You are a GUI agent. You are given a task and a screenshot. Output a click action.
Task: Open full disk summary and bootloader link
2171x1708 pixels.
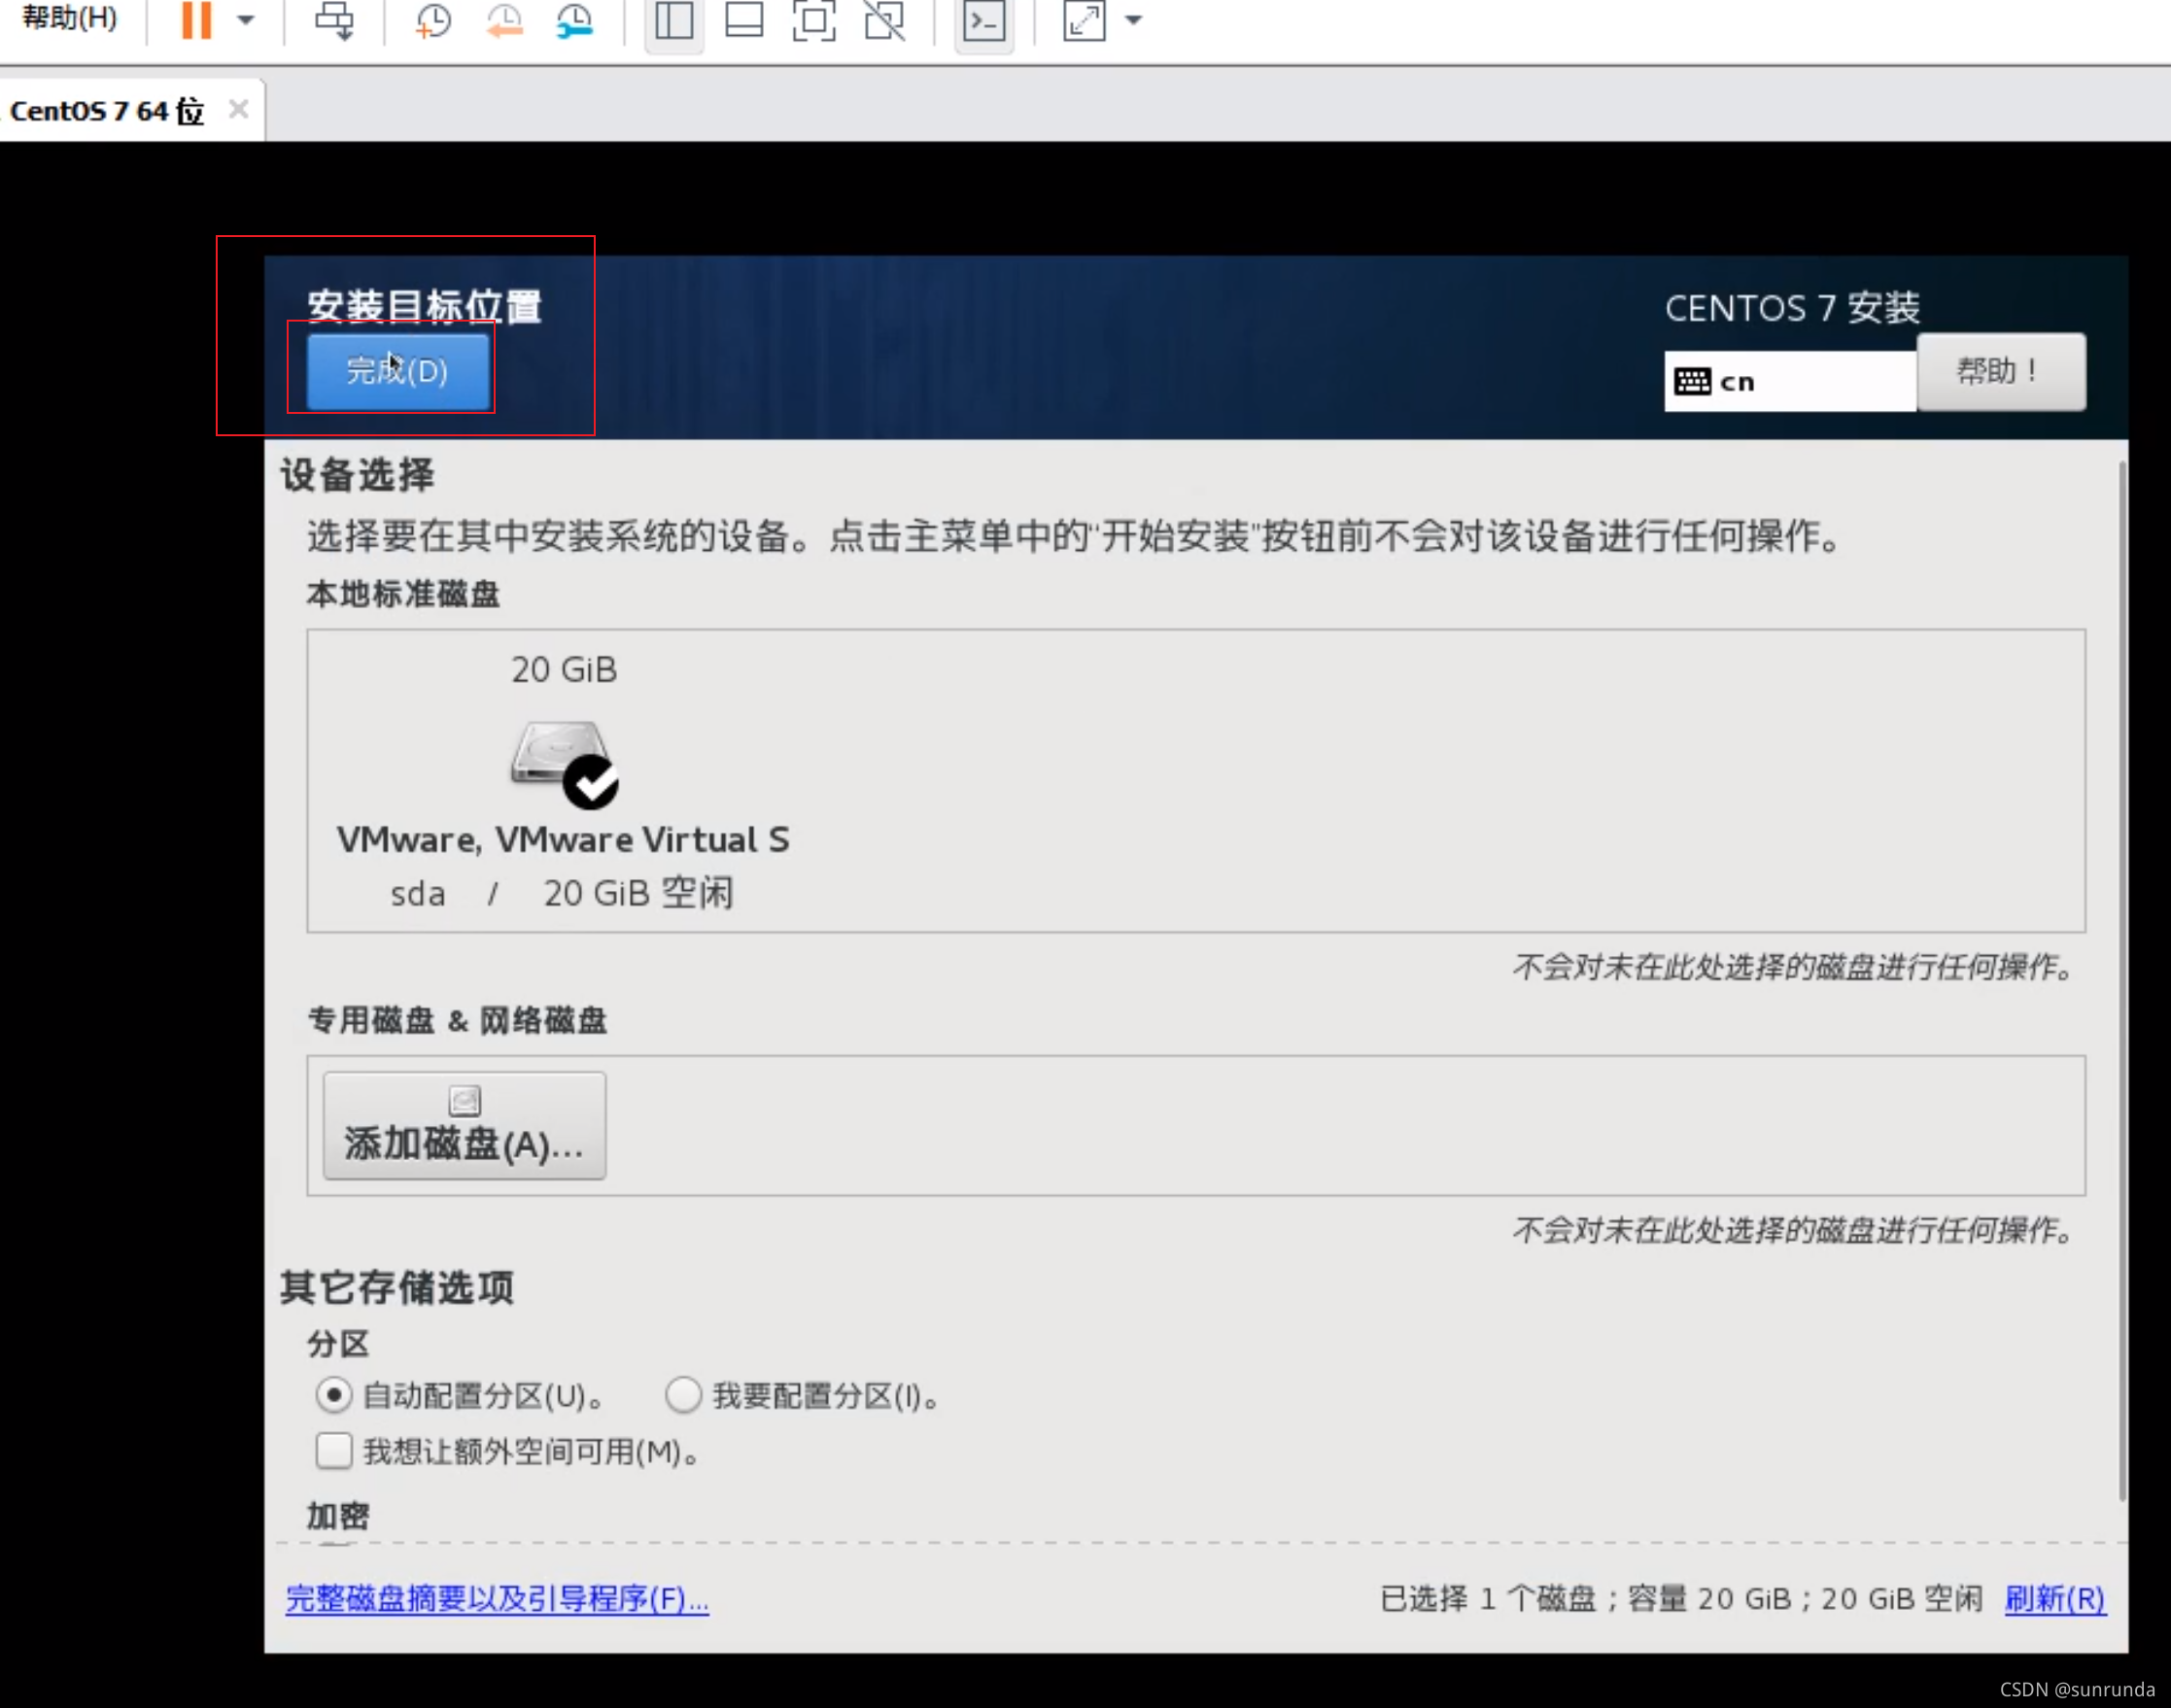click(497, 1599)
